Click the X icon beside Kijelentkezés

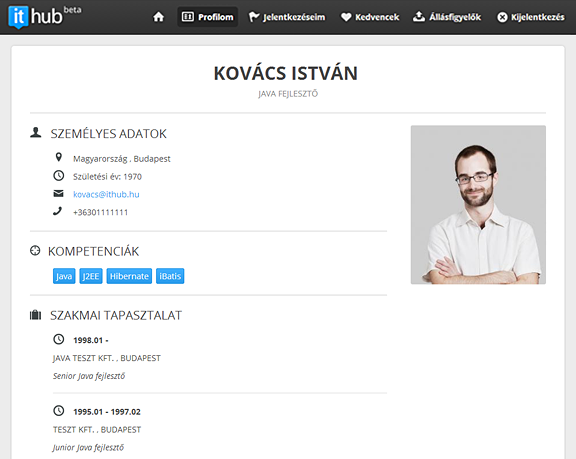click(502, 17)
